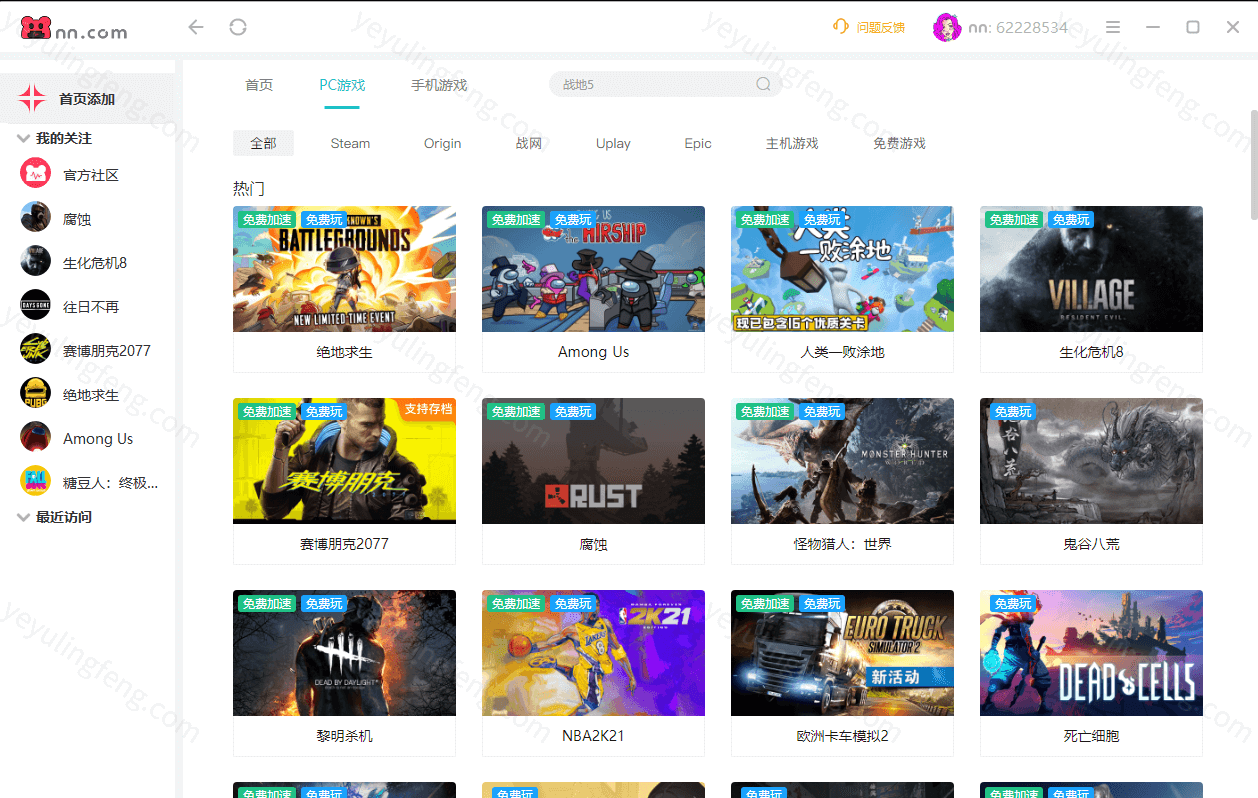Choose the Epic platform filter
Image resolution: width=1258 pixels, height=798 pixels.
698,143
